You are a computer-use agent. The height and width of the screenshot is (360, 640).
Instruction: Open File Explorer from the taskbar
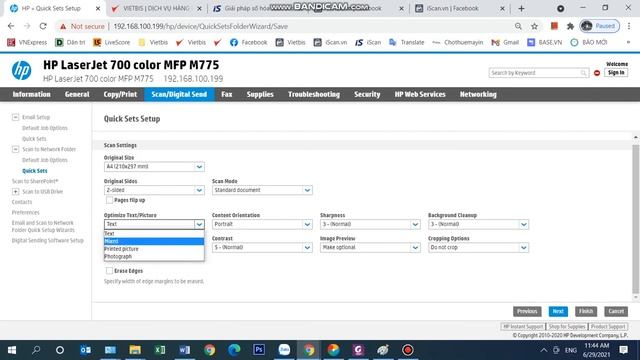pos(135,350)
